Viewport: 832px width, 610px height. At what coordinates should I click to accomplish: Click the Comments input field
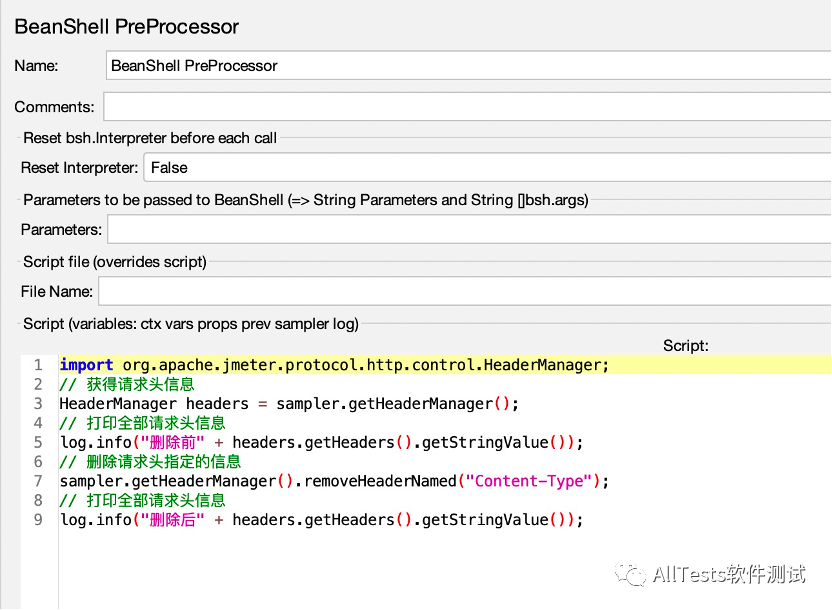(467, 107)
